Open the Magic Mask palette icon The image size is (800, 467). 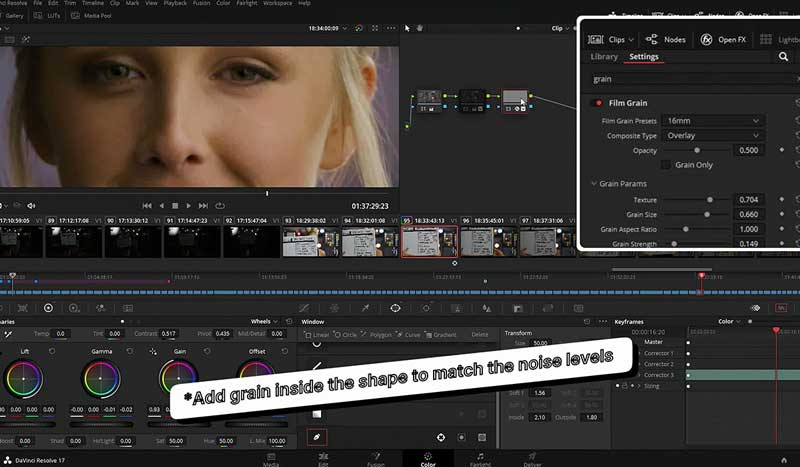[x=457, y=308]
